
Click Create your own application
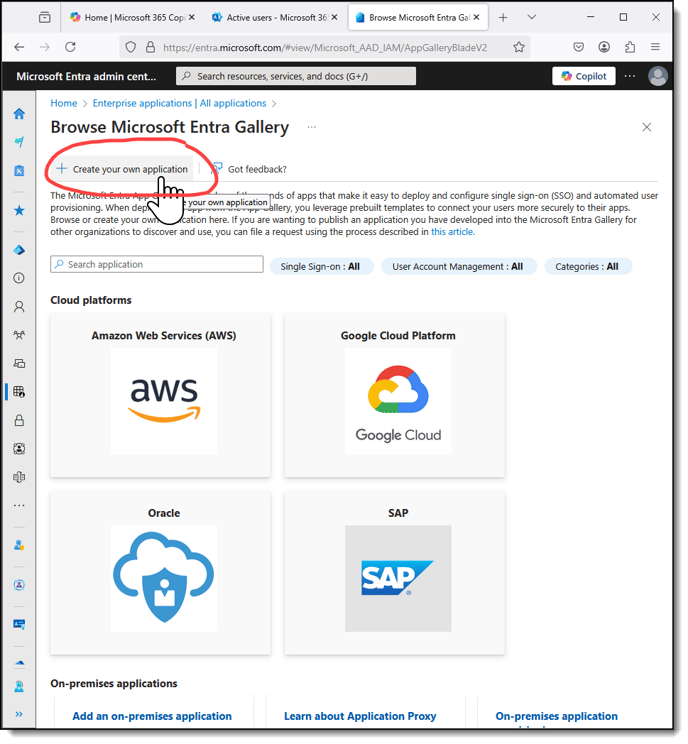pos(122,169)
